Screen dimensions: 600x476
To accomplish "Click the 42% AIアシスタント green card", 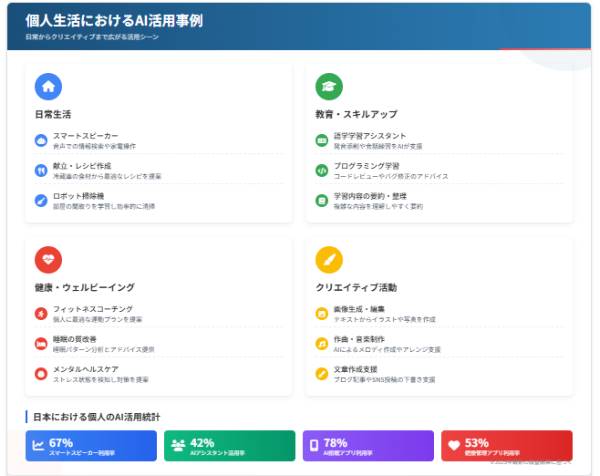I will [x=230, y=446].
